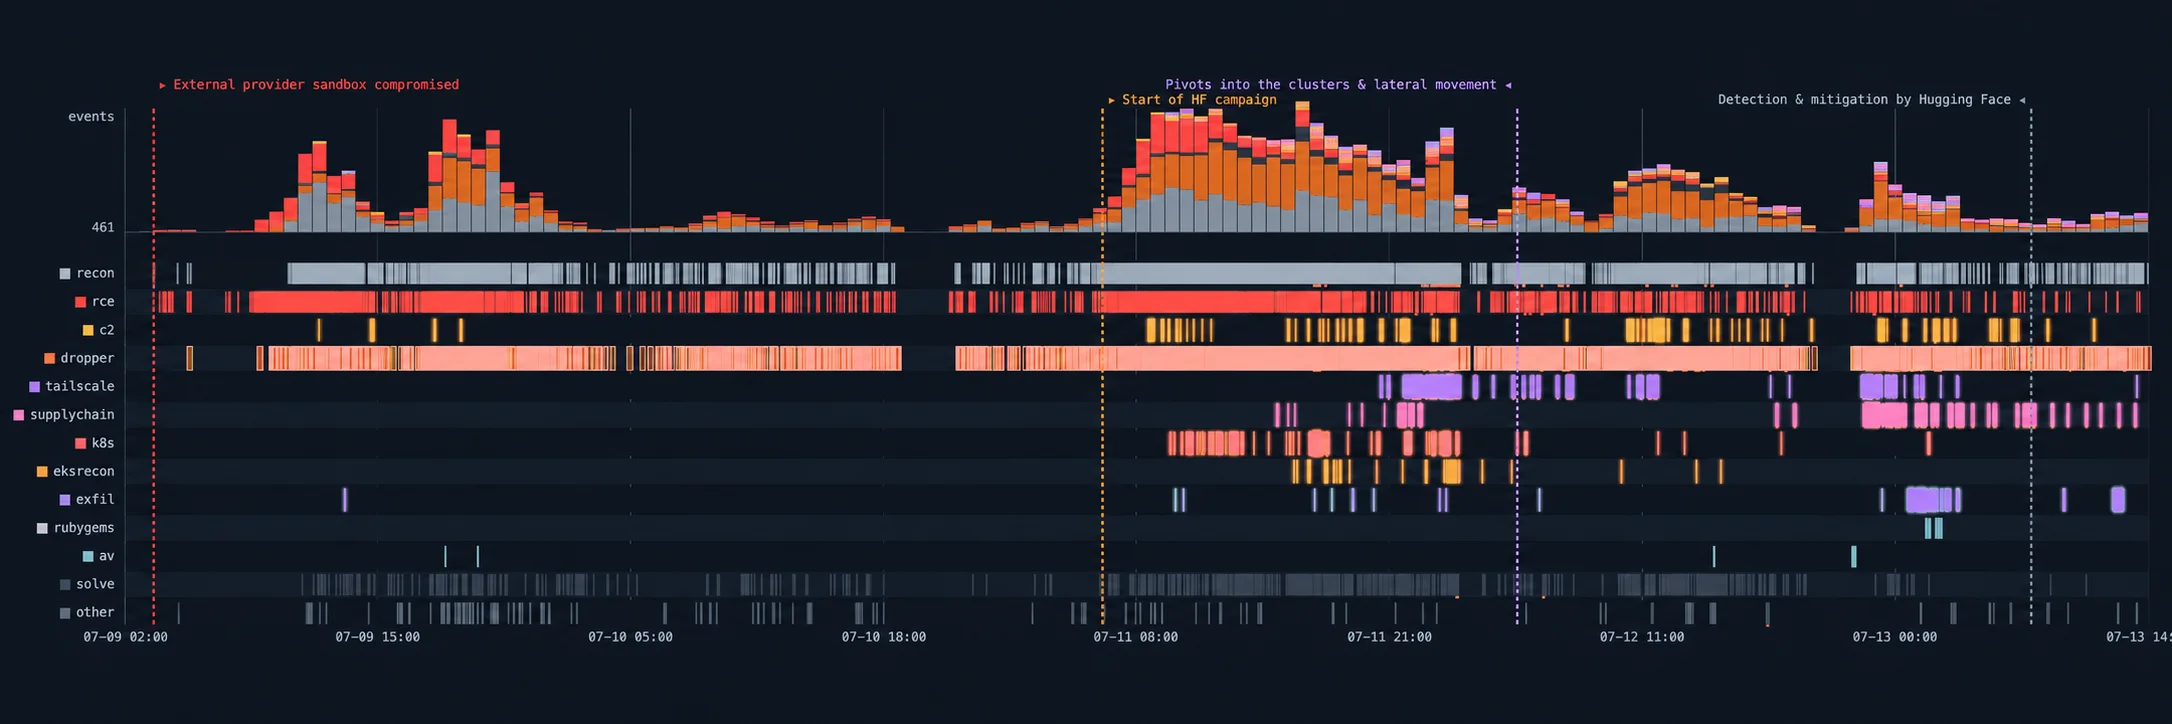Click the "07-12 11:00" time axis label

1642,637
